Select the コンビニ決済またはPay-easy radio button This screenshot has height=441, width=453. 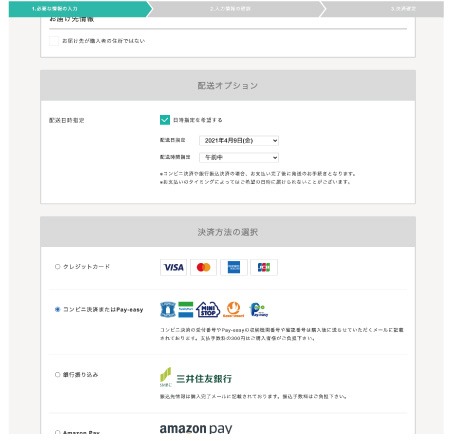[x=57, y=310]
